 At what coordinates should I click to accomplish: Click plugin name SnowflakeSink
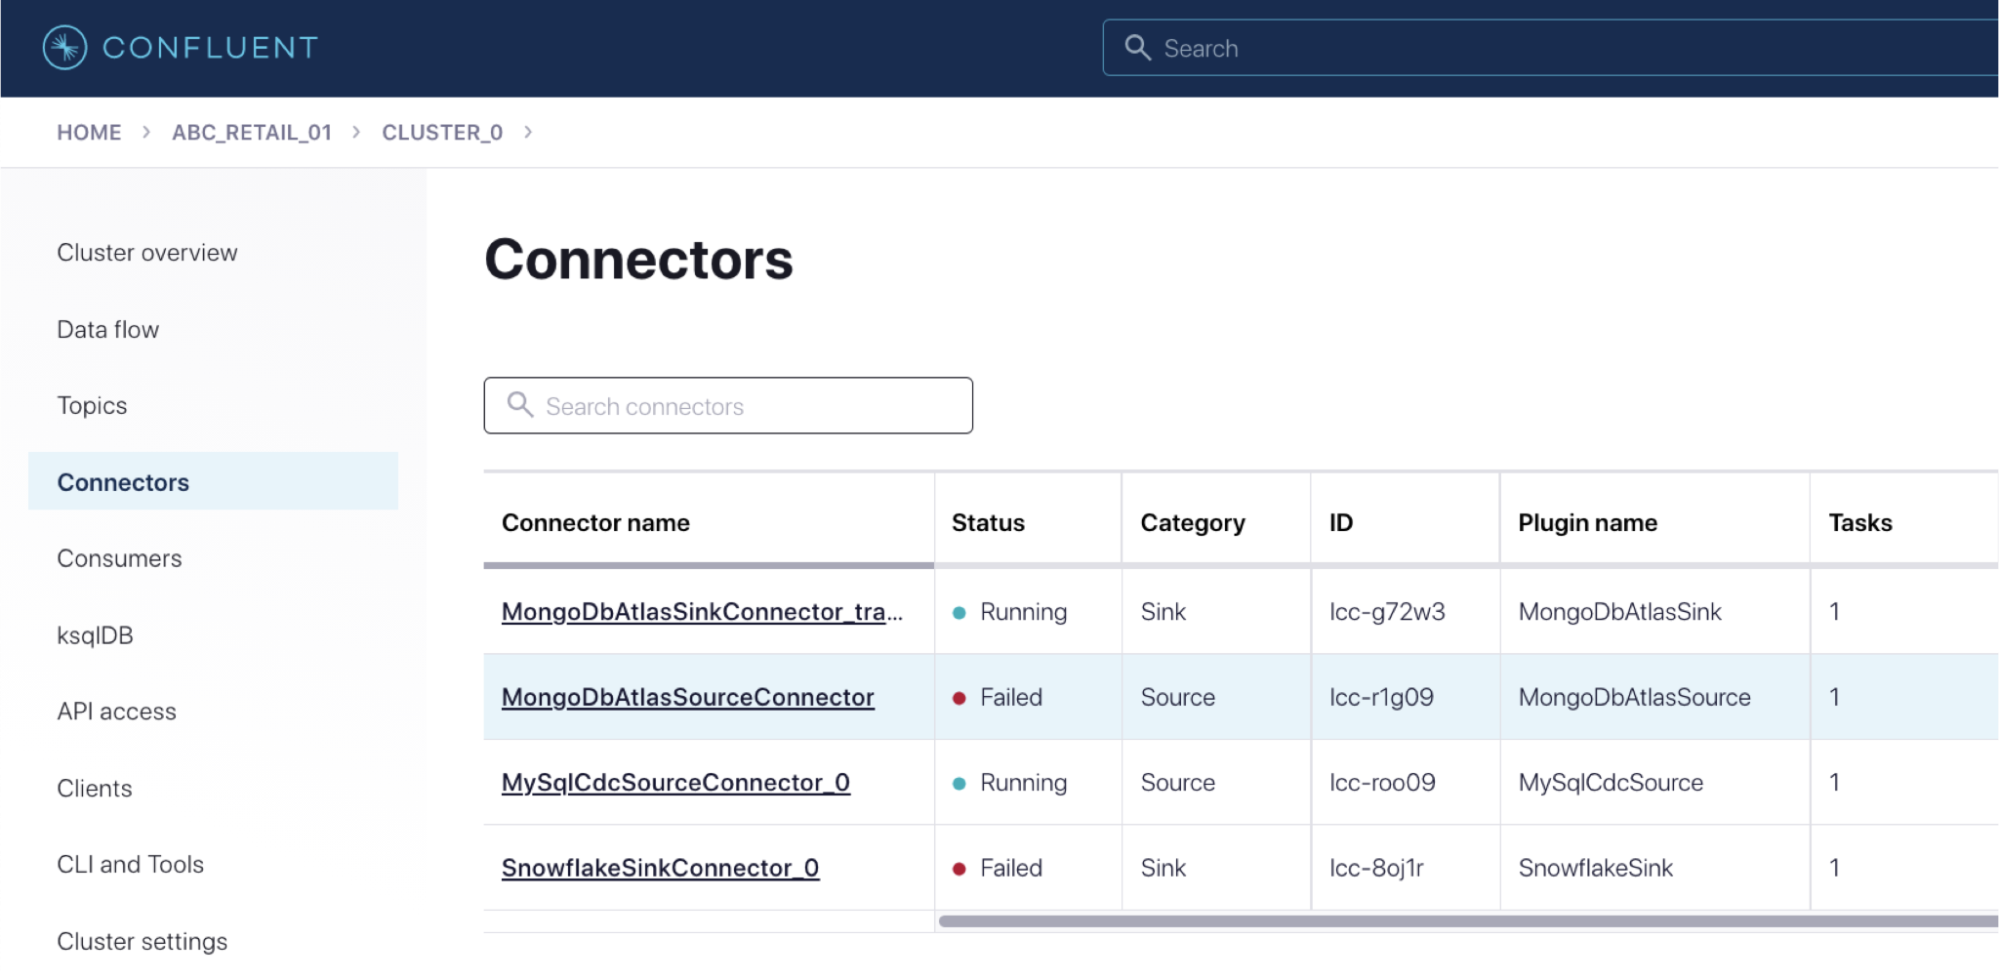point(1595,868)
